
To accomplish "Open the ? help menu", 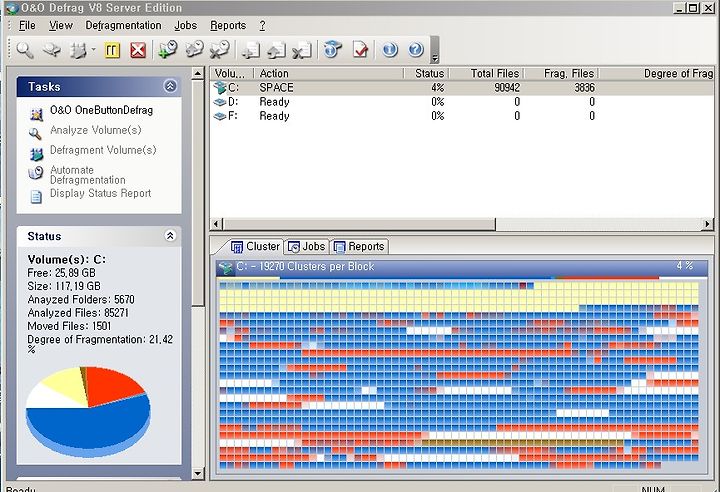I will pos(262,26).
